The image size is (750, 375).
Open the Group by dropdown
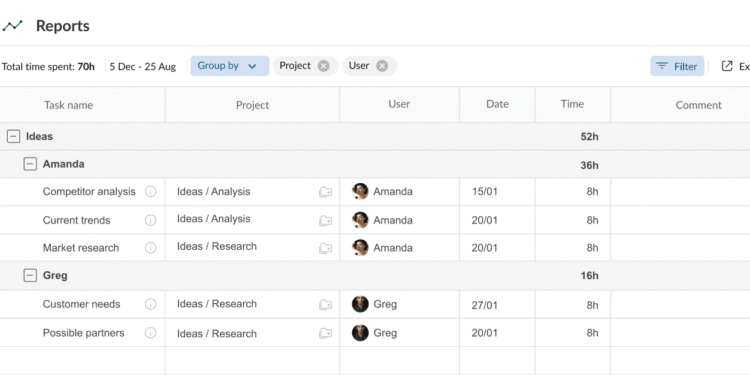(x=230, y=66)
